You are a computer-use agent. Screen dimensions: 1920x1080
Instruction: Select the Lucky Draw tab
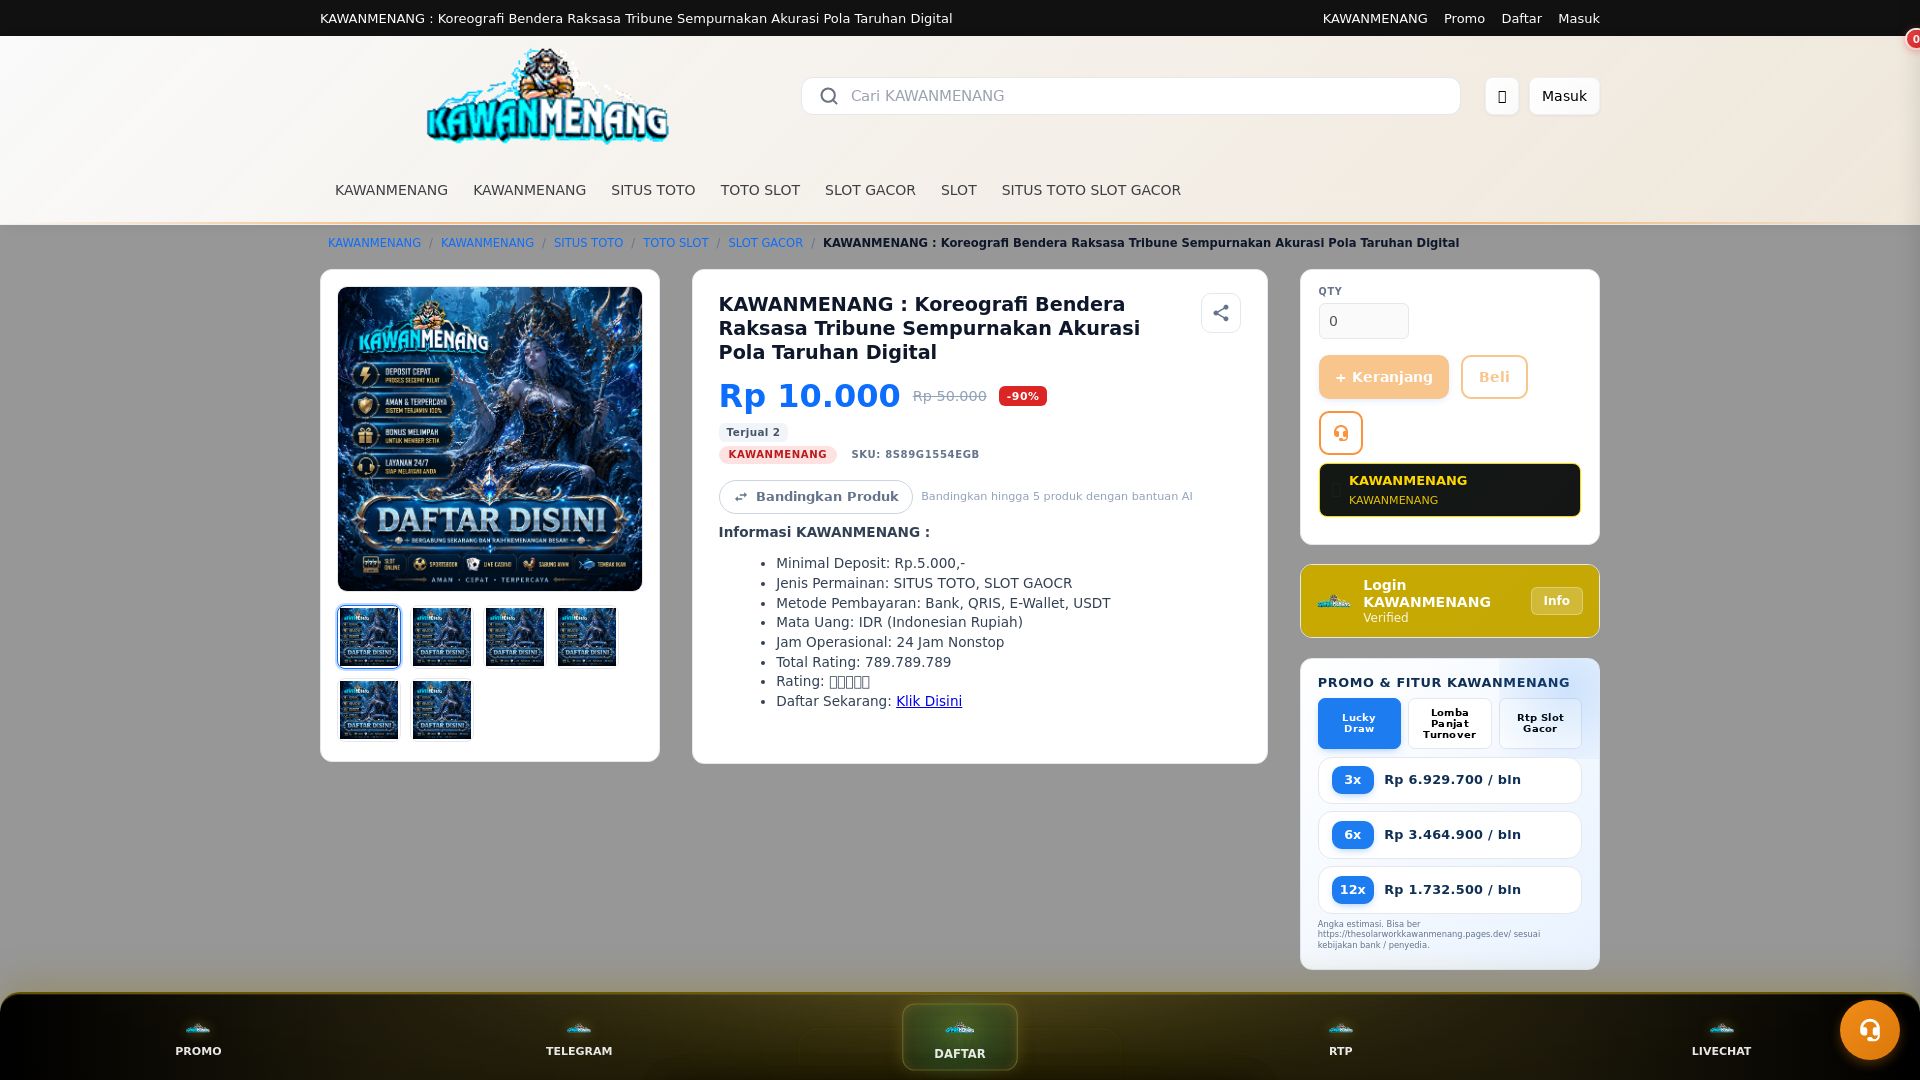pos(1358,723)
